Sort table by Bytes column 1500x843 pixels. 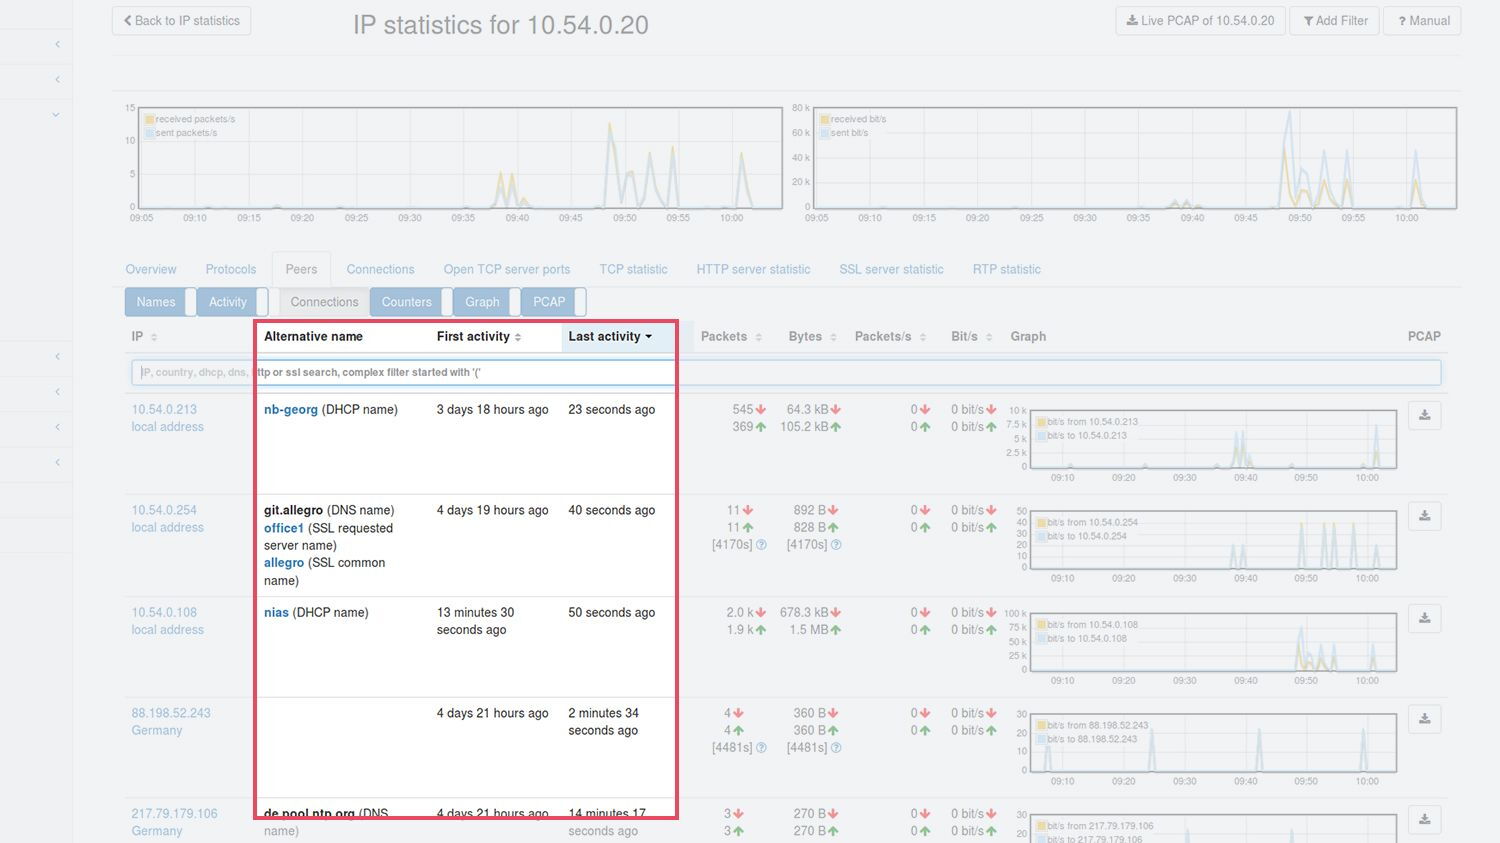811,337
